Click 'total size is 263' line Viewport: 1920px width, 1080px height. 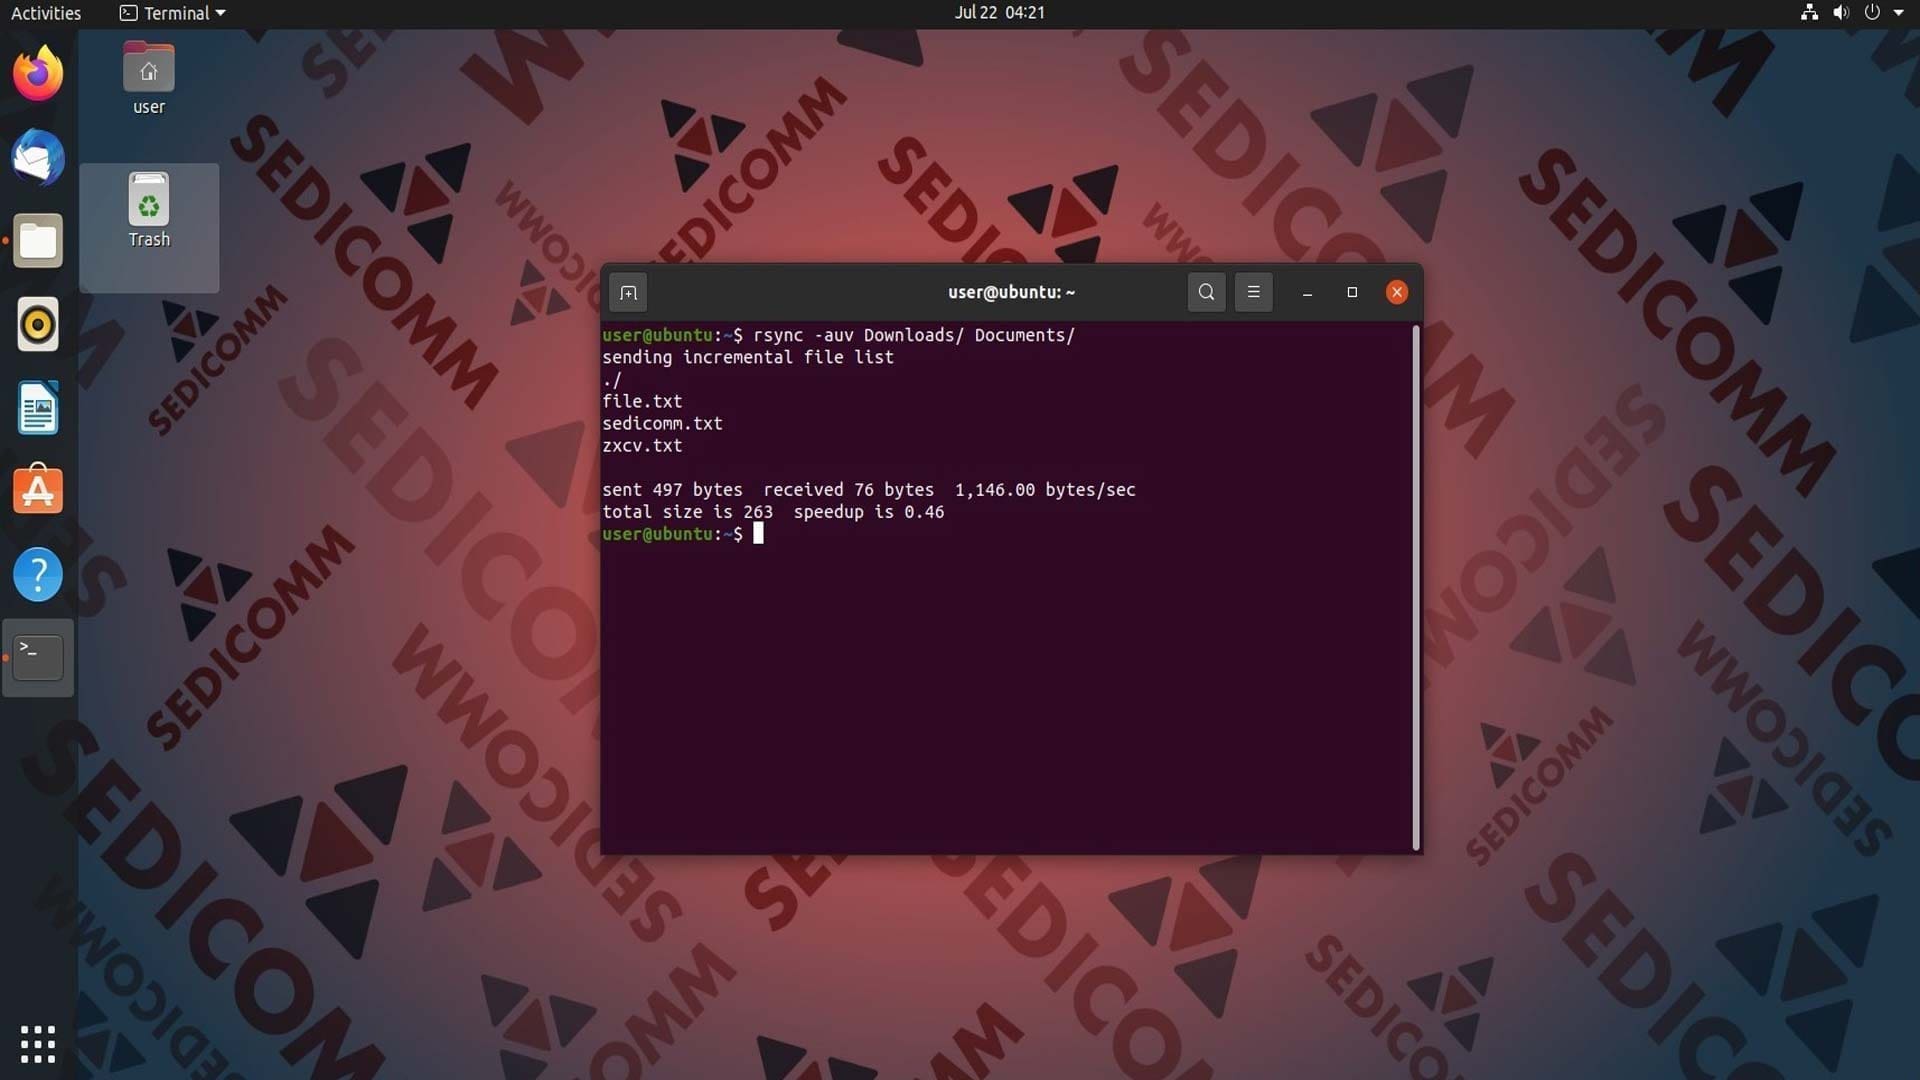coord(773,512)
